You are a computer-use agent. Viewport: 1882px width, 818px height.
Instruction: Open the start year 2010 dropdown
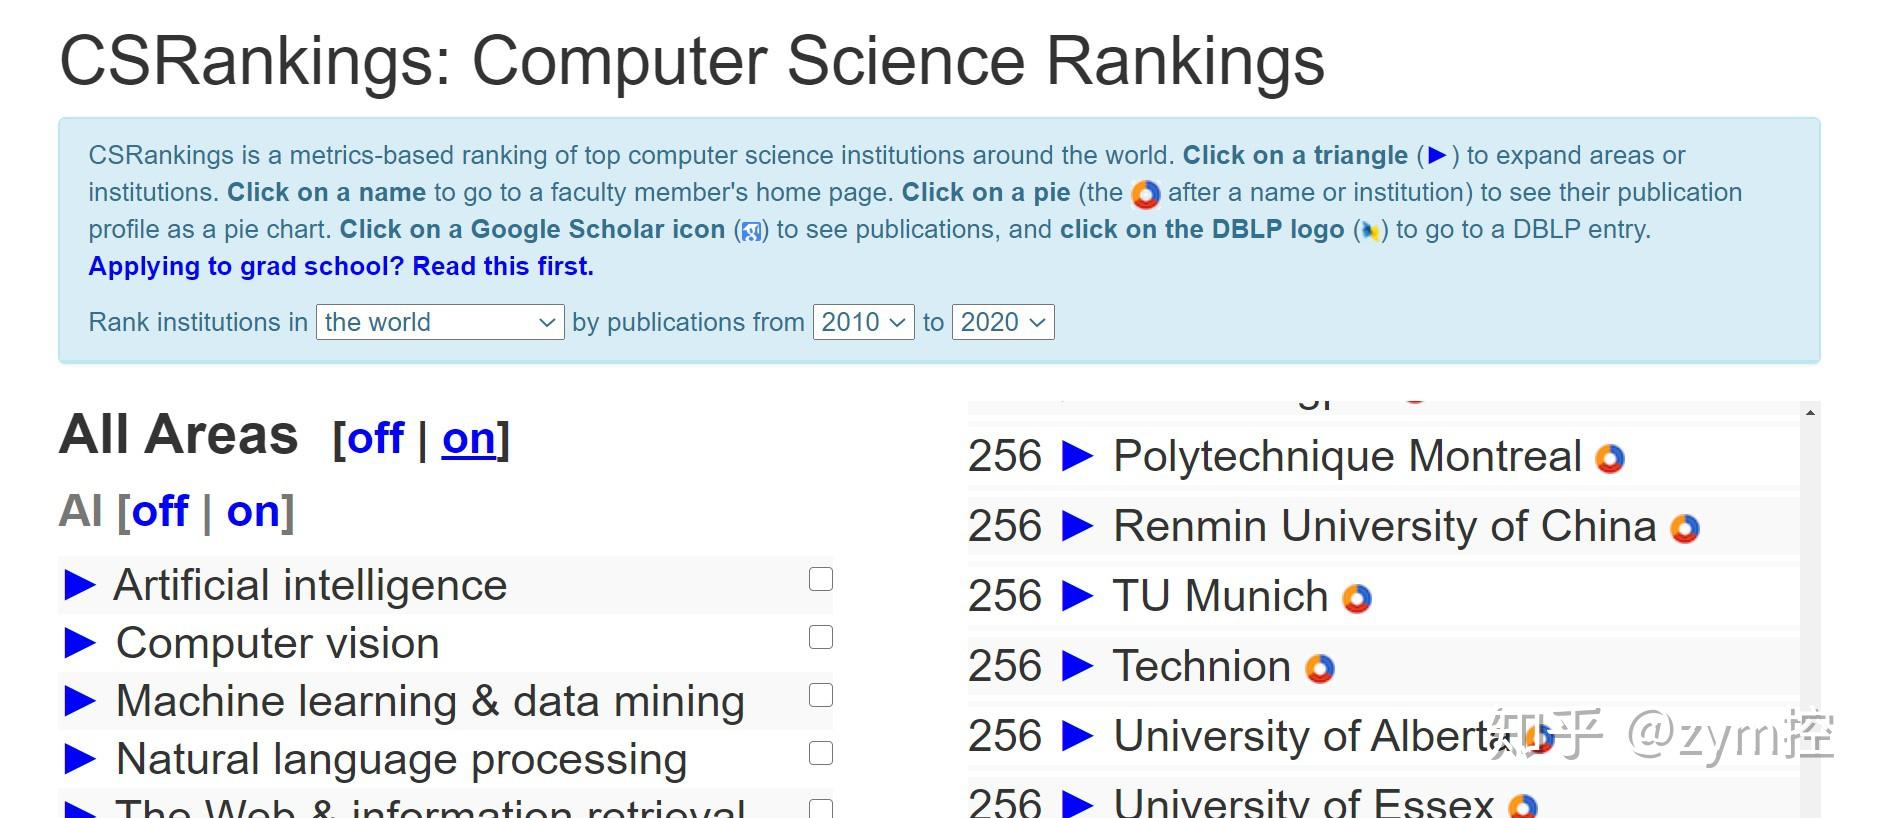(864, 322)
